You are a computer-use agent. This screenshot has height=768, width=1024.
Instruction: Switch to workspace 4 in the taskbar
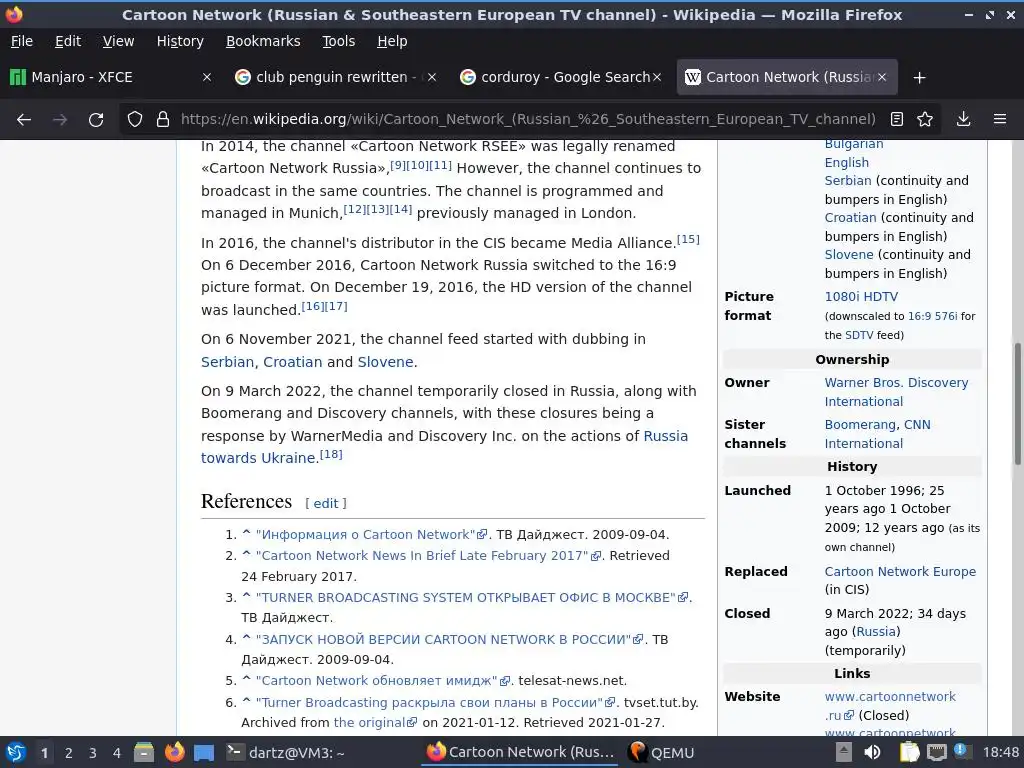(116, 753)
